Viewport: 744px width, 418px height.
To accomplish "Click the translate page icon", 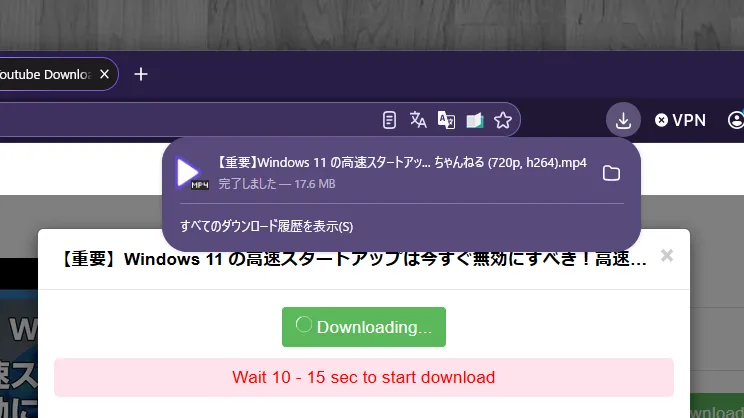I will (x=418, y=120).
